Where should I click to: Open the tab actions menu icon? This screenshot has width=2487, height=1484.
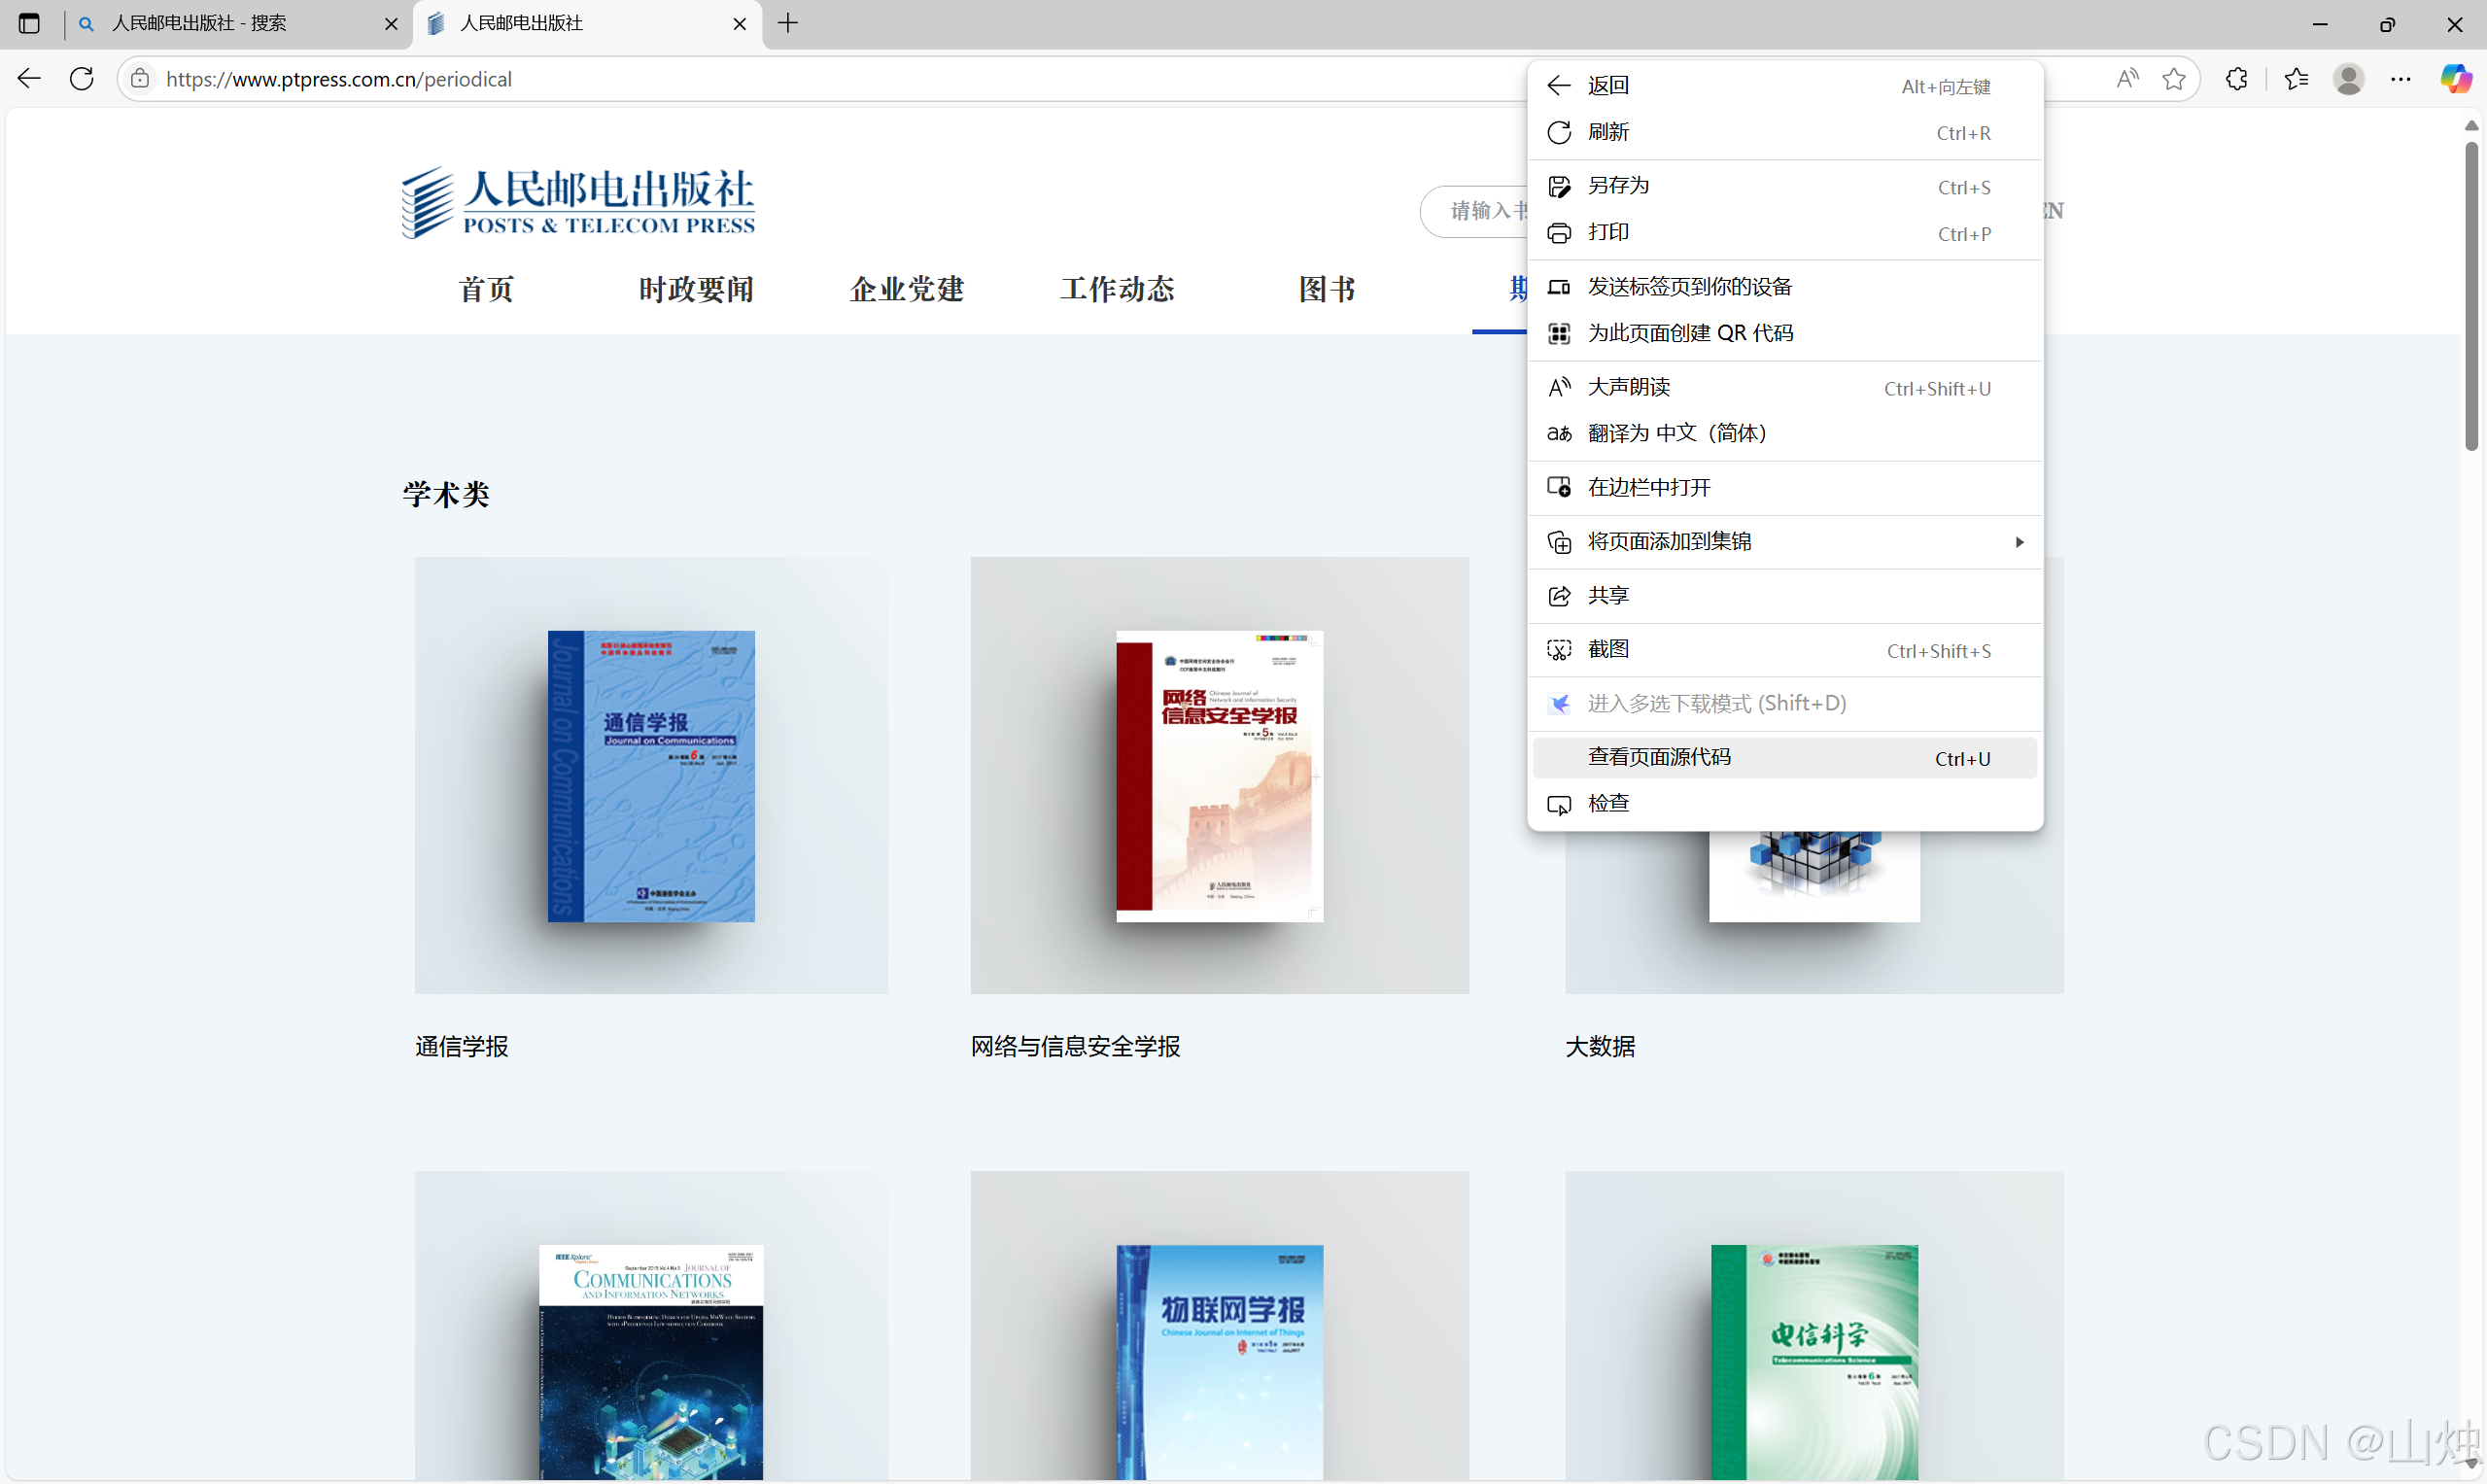pyautogui.click(x=29, y=23)
